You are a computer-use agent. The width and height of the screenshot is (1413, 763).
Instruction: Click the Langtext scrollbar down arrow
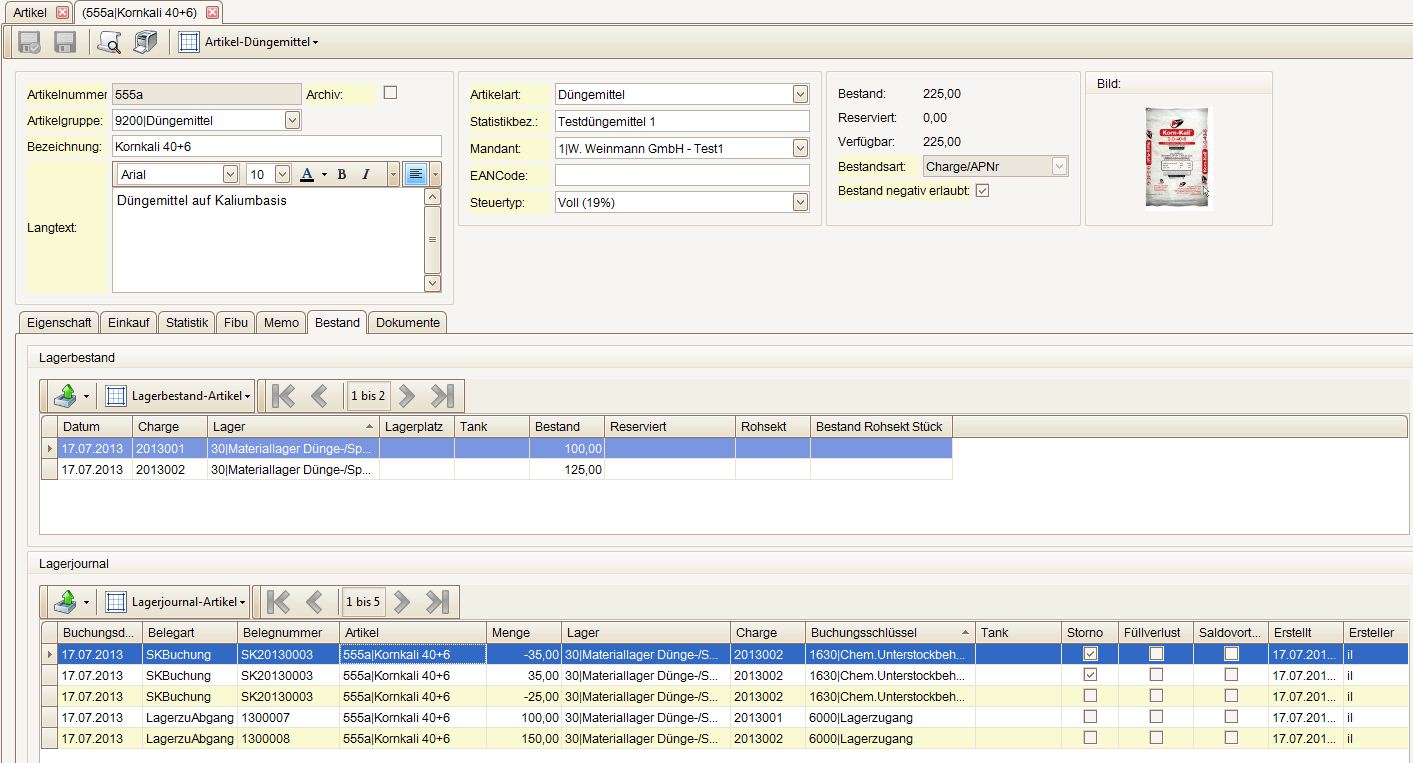click(432, 283)
